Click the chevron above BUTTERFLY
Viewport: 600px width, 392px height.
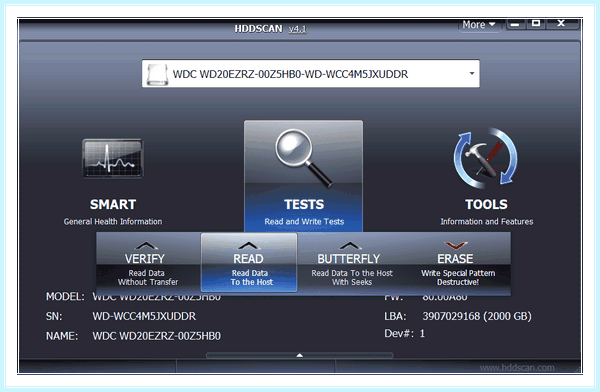(x=350, y=245)
